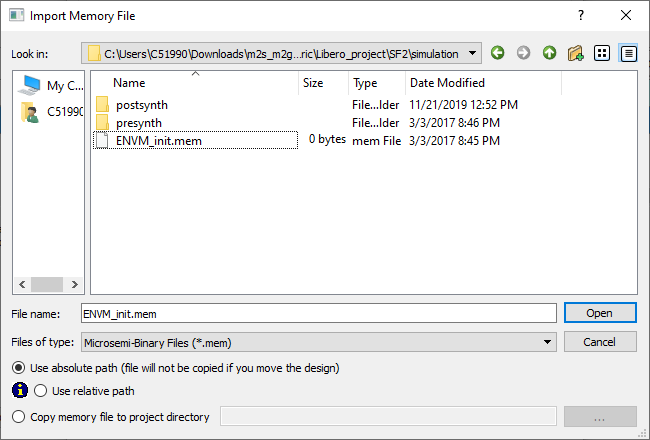Sort by the Date Modified column header

pos(447,83)
